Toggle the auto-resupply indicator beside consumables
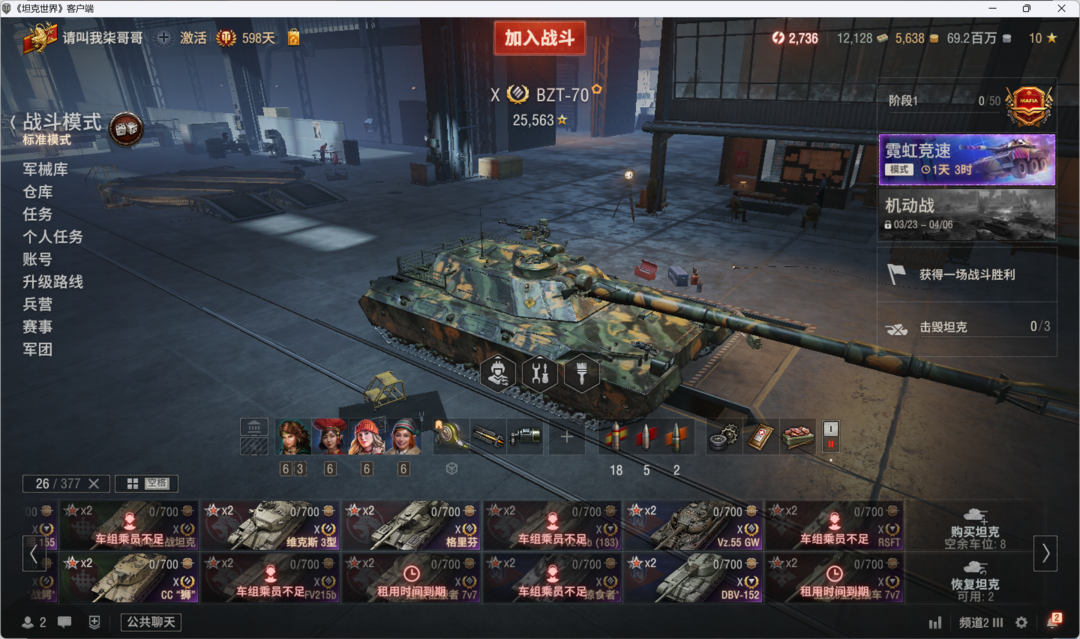 point(831,437)
